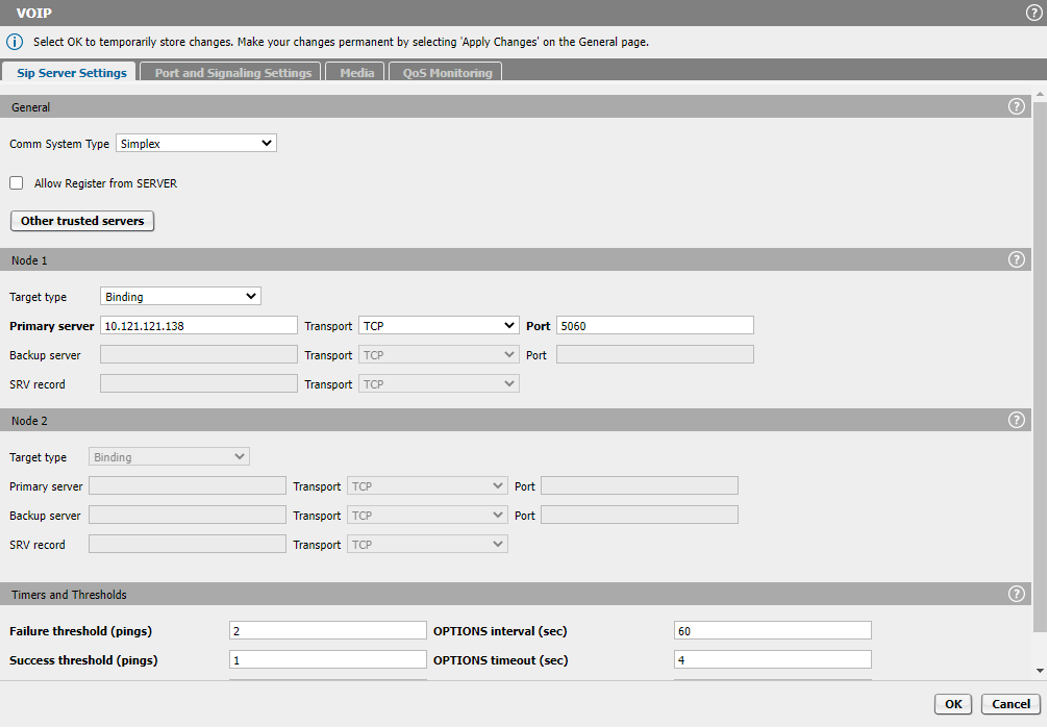Click Node 2 Backup server address field
Viewport: 1047px width, 728px height.
pyautogui.click(x=188, y=515)
